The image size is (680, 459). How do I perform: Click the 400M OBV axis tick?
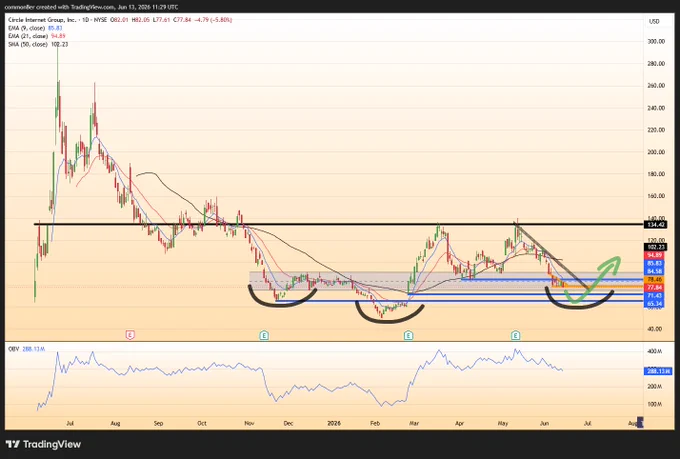click(655, 351)
